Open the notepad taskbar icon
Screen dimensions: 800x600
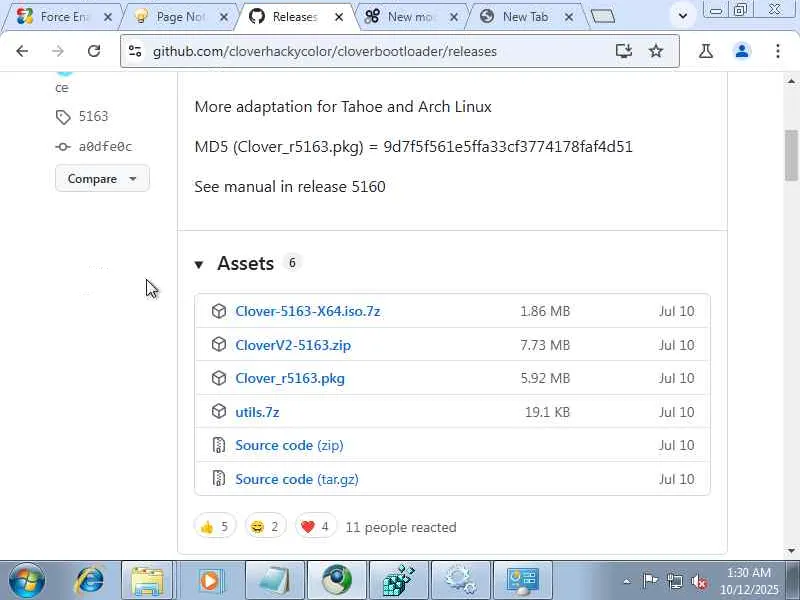coord(274,581)
